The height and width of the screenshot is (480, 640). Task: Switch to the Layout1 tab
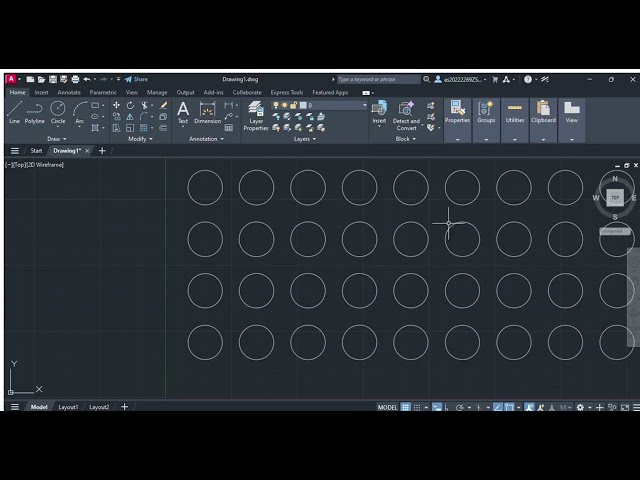coord(68,407)
